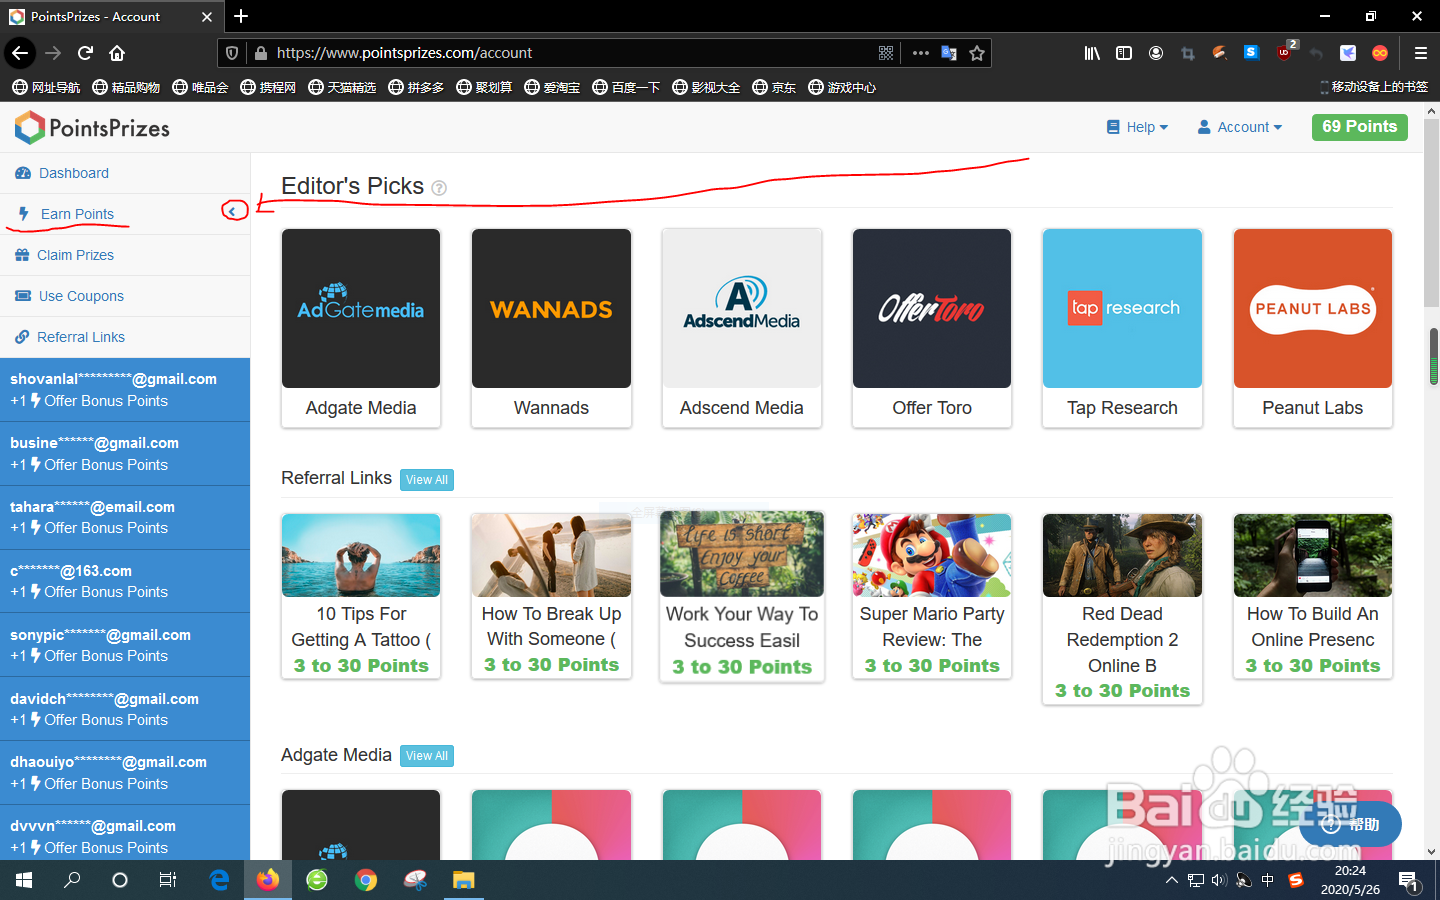Open the Firefox account icon
1440x900 pixels.
point(1156,53)
